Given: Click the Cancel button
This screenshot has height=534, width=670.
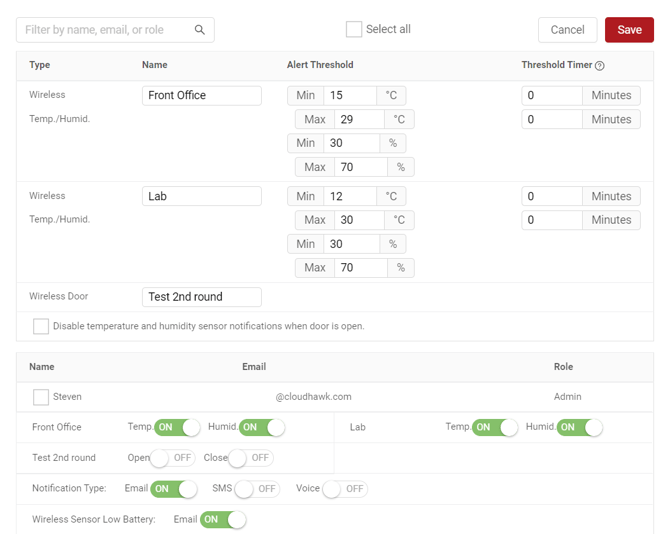Looking at the screenshot, I should (x=567, y=30).
